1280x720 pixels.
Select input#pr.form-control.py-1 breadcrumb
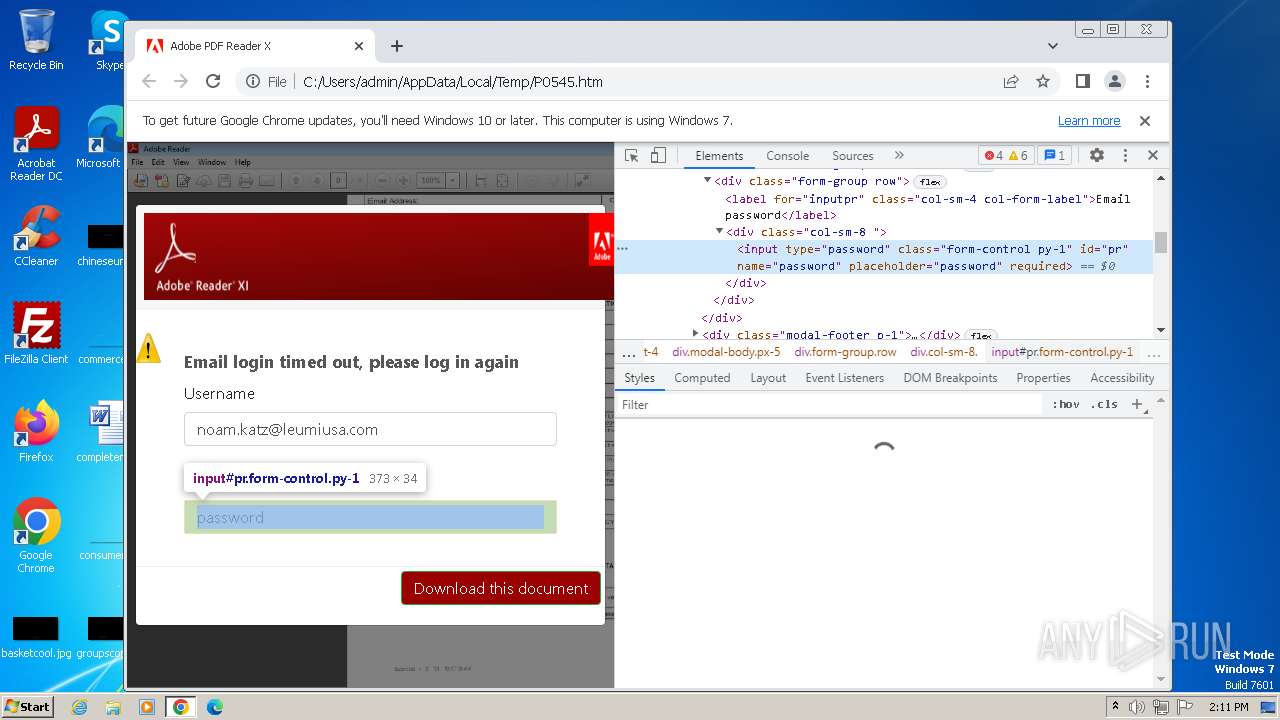click(x=1062, y=352)
